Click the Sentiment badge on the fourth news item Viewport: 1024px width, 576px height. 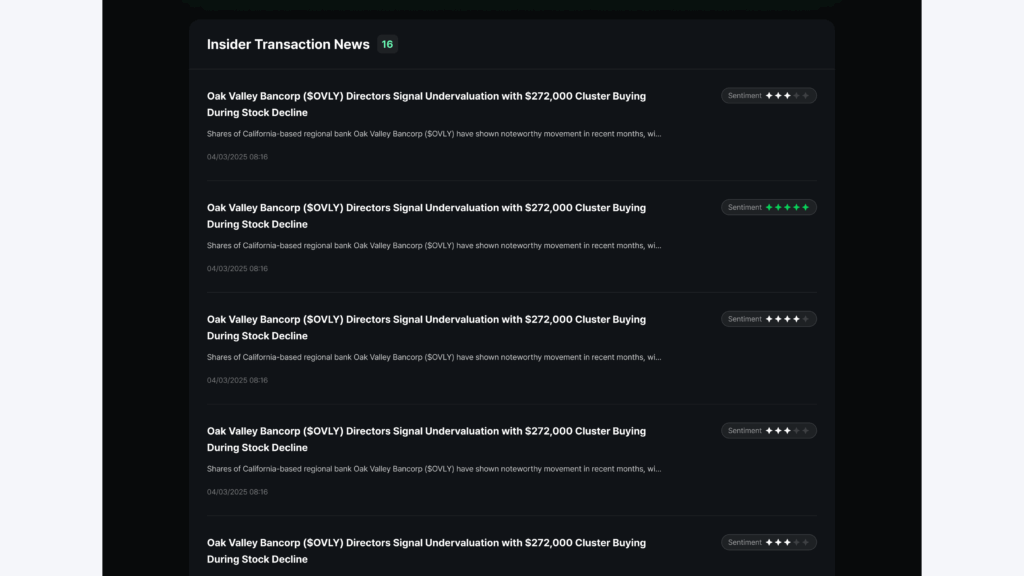(769, 430)
